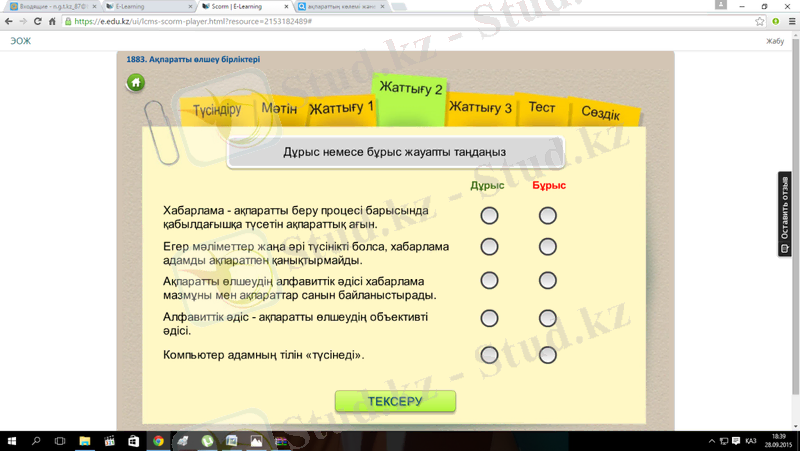Click the browser address bar URL

click(200, 21)
